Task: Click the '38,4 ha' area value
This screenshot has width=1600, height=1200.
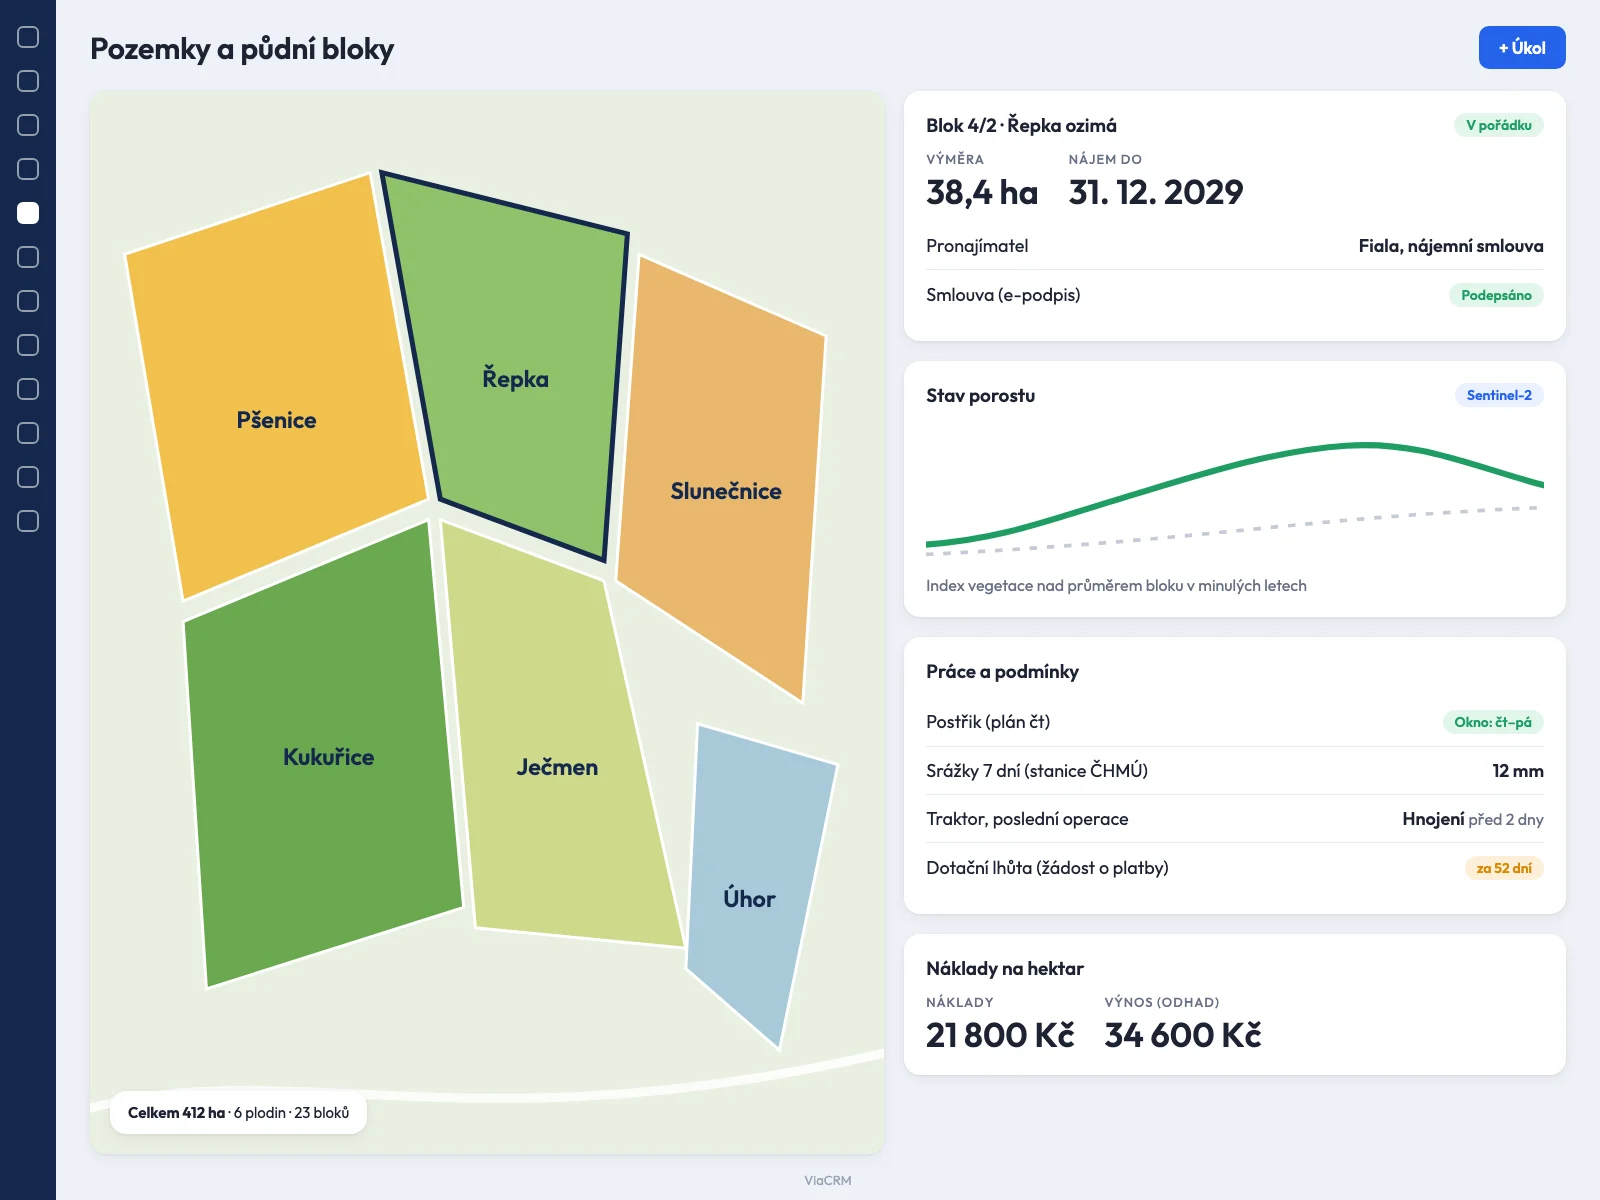Action: [x=982, y=192]
